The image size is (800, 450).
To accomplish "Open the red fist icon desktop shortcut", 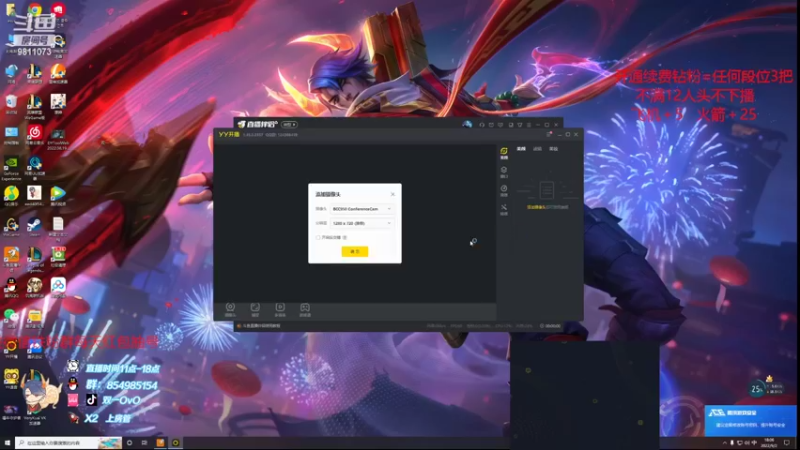I will pyautogui.click(x=58, y=10).
